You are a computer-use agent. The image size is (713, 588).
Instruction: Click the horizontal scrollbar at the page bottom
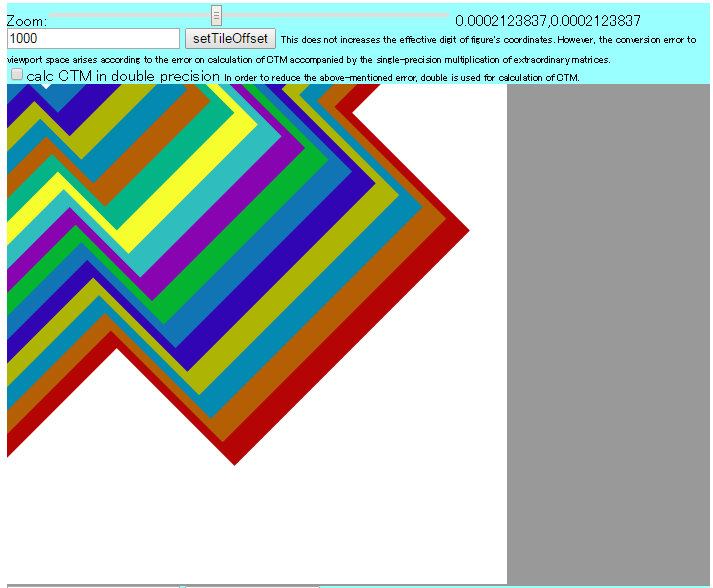coord(250,585)
